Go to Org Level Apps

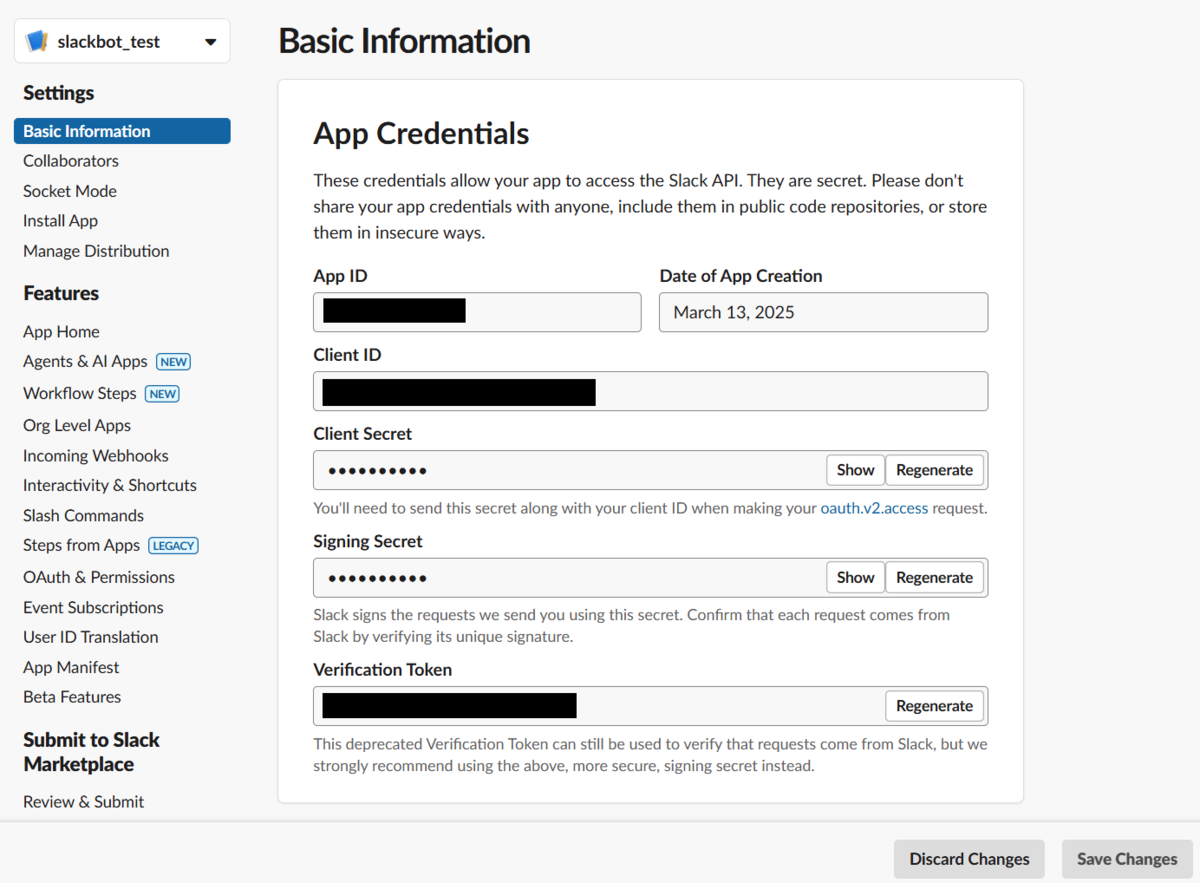(77, 426)
